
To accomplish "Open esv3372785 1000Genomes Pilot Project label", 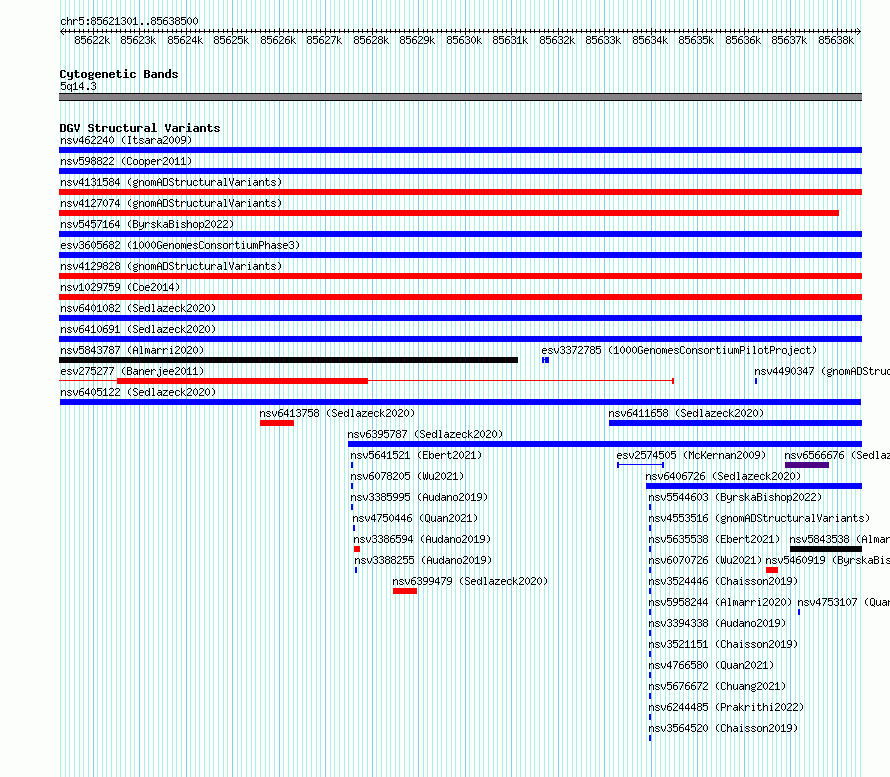I will click(x=679, y=350).
